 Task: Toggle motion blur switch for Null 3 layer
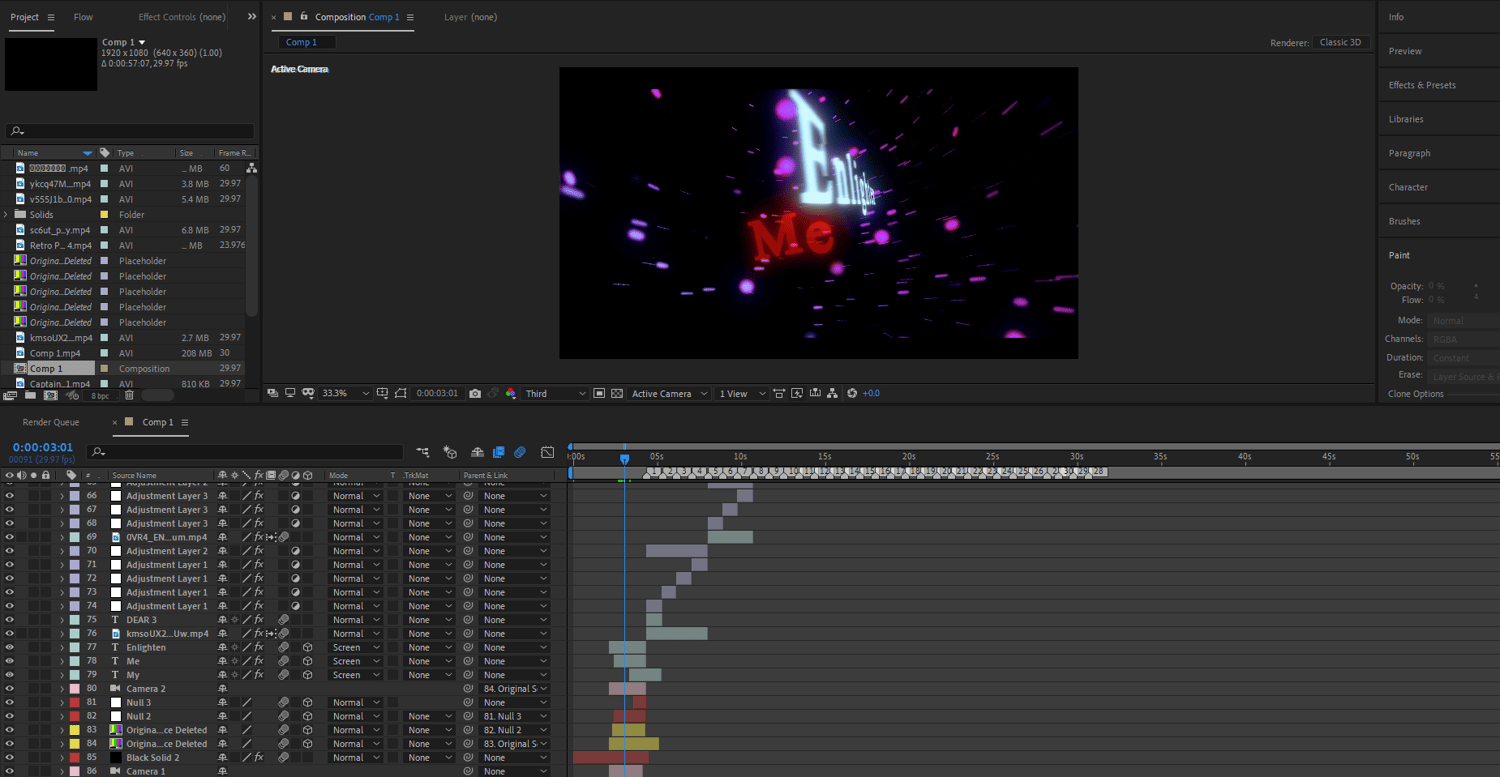284,703
